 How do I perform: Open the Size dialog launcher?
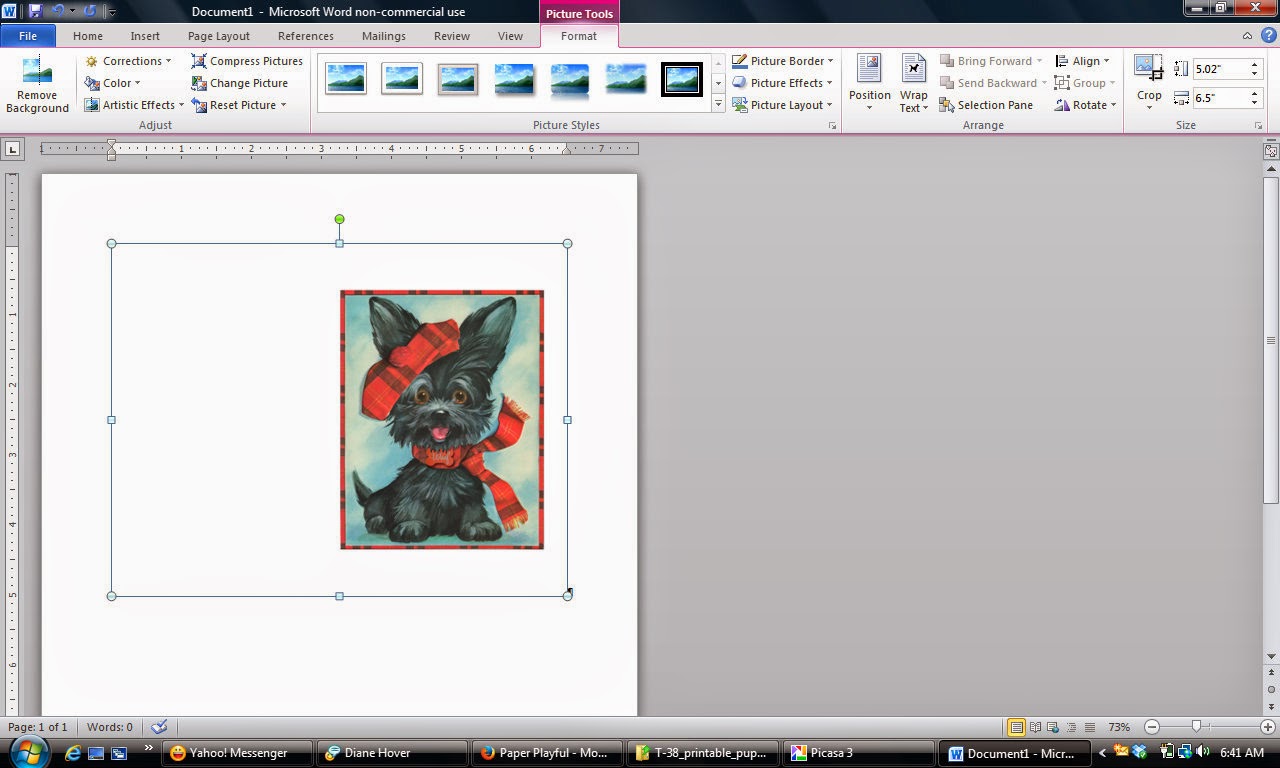[x=1259, y=126]
